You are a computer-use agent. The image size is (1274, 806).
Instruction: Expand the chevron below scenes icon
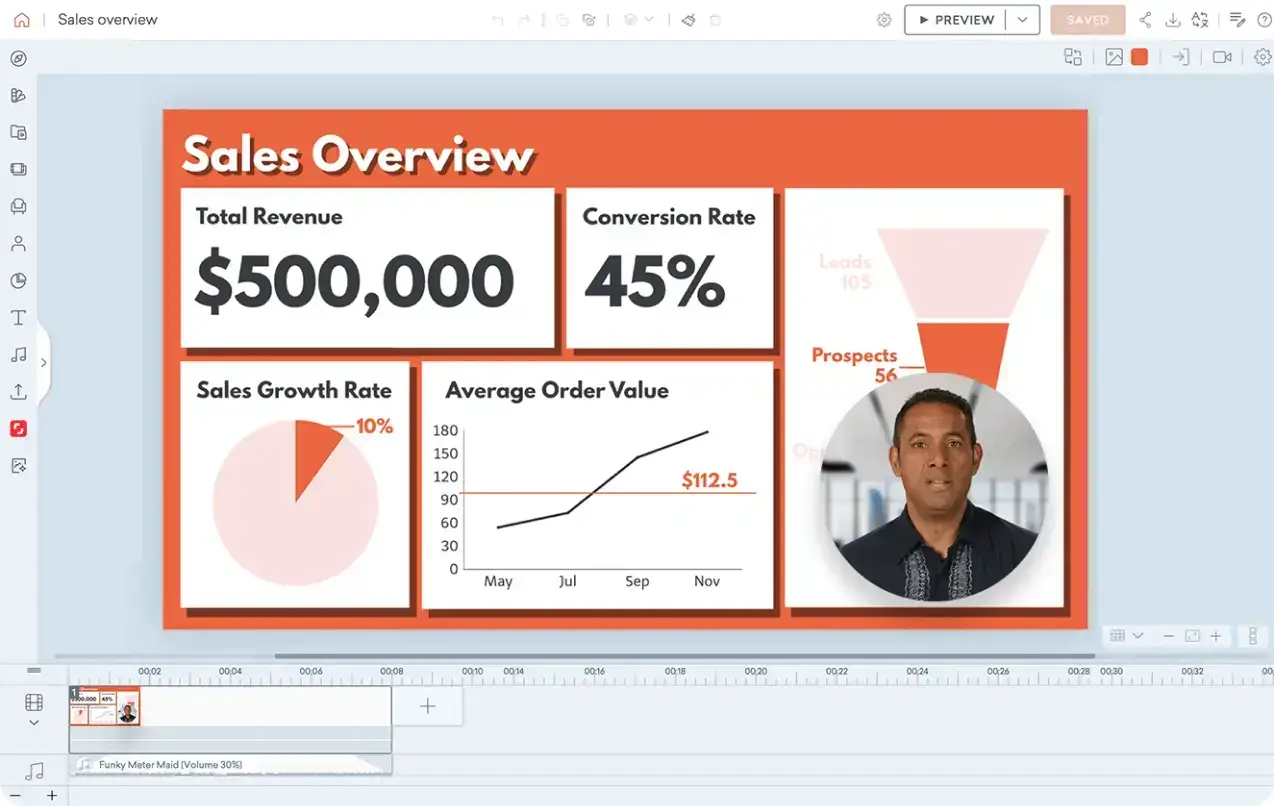click(34, 722)
